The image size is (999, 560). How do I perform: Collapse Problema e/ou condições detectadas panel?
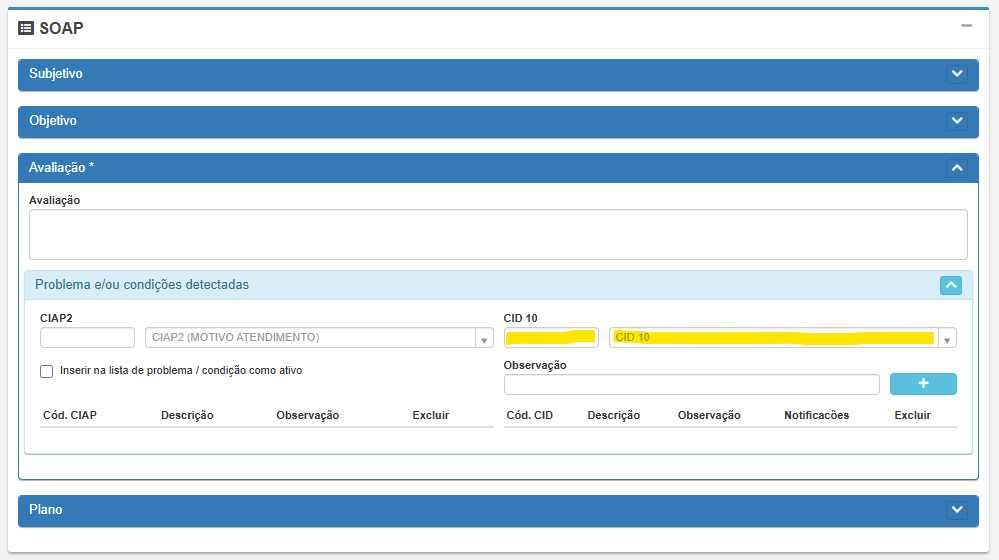pyautogui.click(x=950, y=285)
